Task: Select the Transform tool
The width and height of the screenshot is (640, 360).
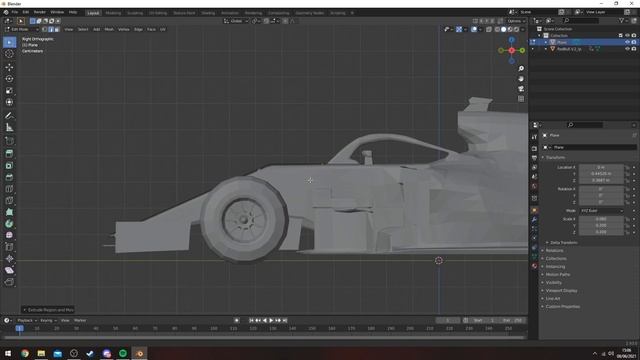Action: [9, 102]
